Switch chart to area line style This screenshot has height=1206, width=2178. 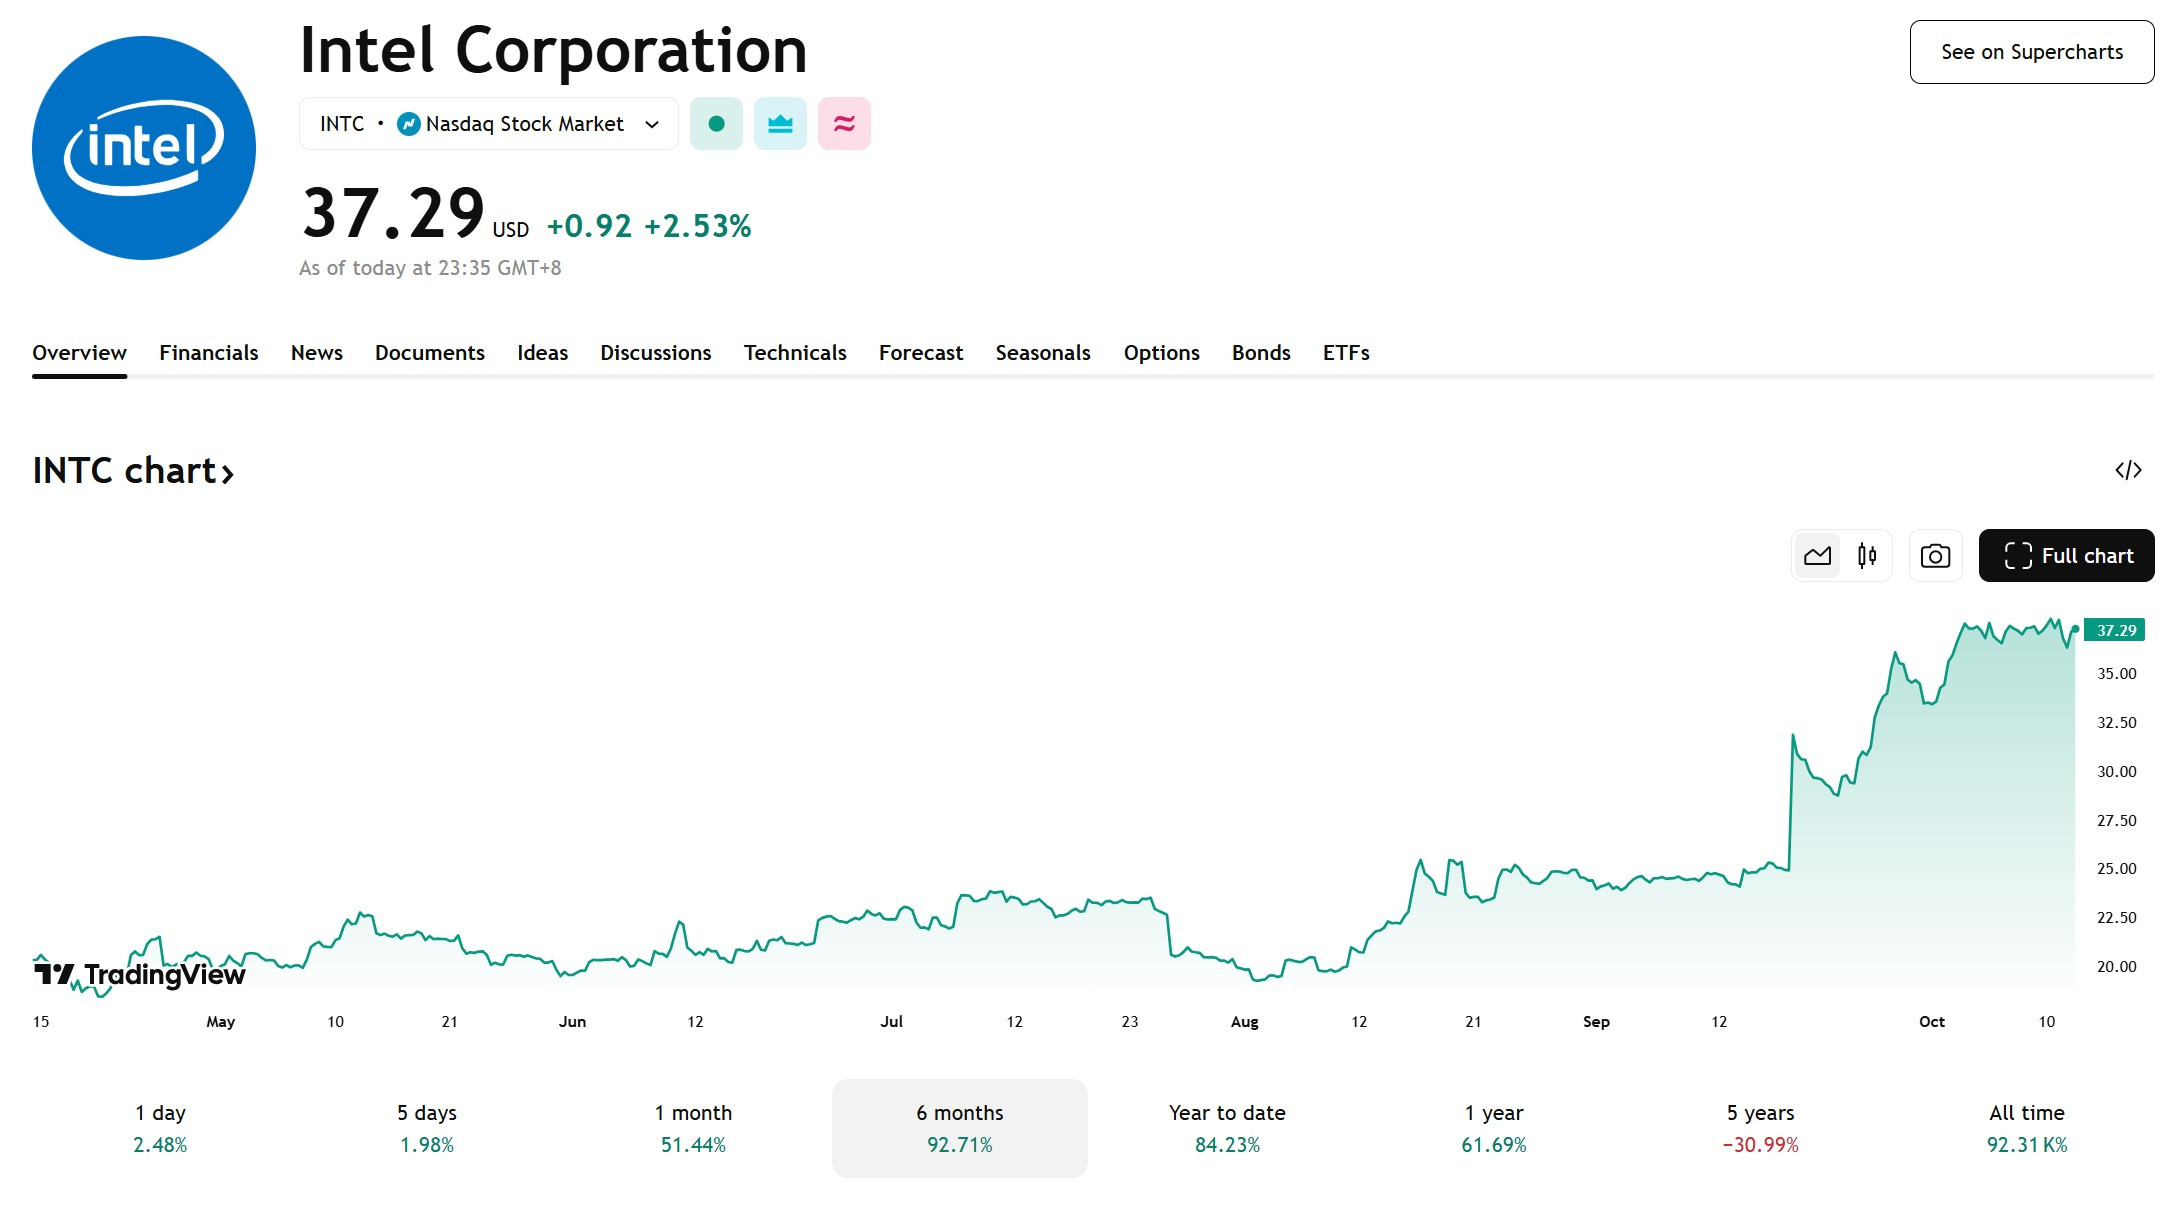[1817, 556]
